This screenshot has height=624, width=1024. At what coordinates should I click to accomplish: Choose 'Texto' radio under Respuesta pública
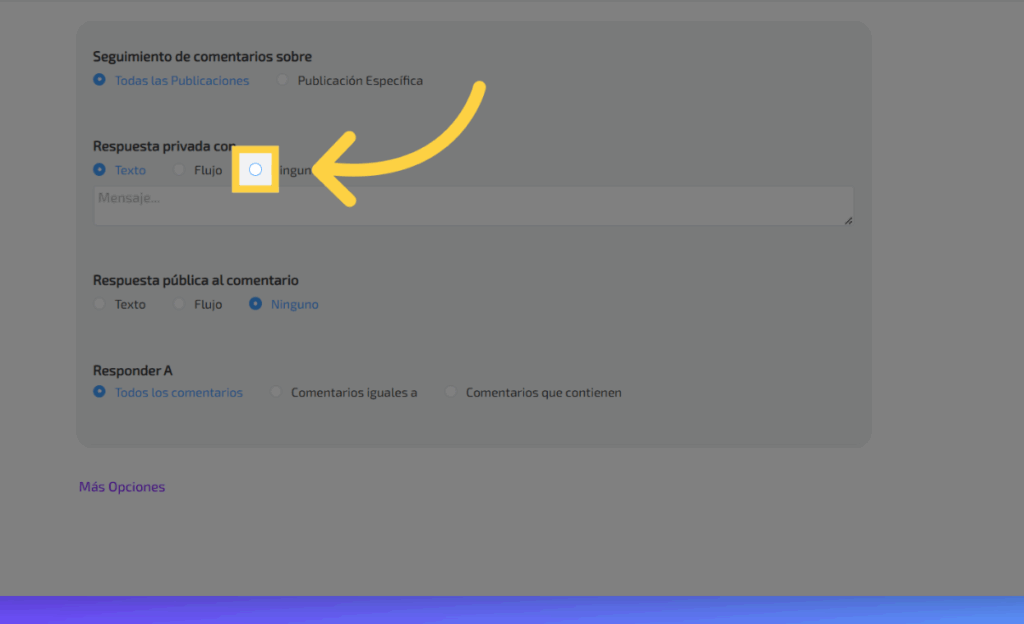coord(99,304)
